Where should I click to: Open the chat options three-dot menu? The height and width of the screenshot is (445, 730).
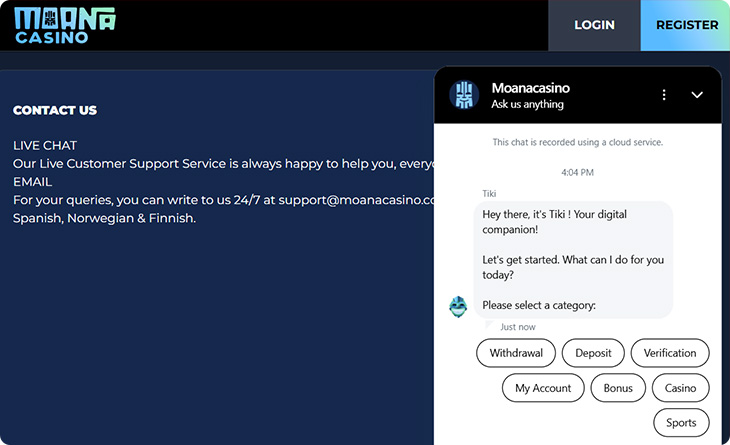[x=664, y=95]
